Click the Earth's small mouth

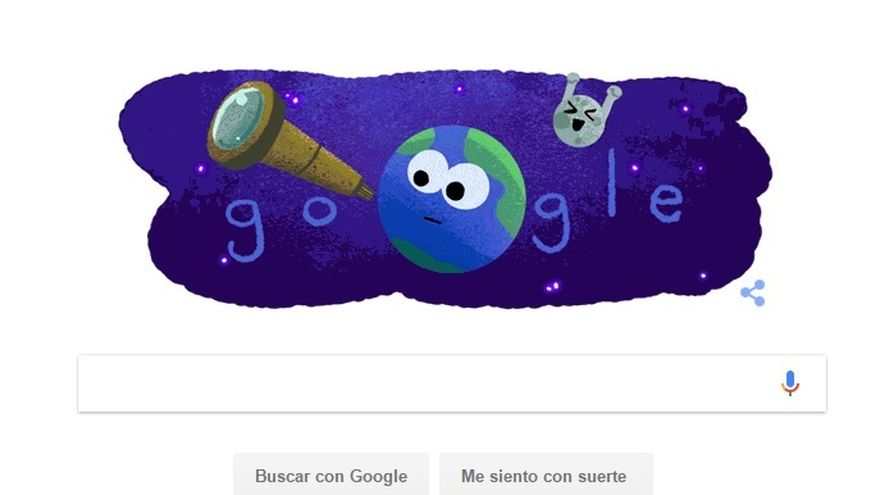coord(432,220)
